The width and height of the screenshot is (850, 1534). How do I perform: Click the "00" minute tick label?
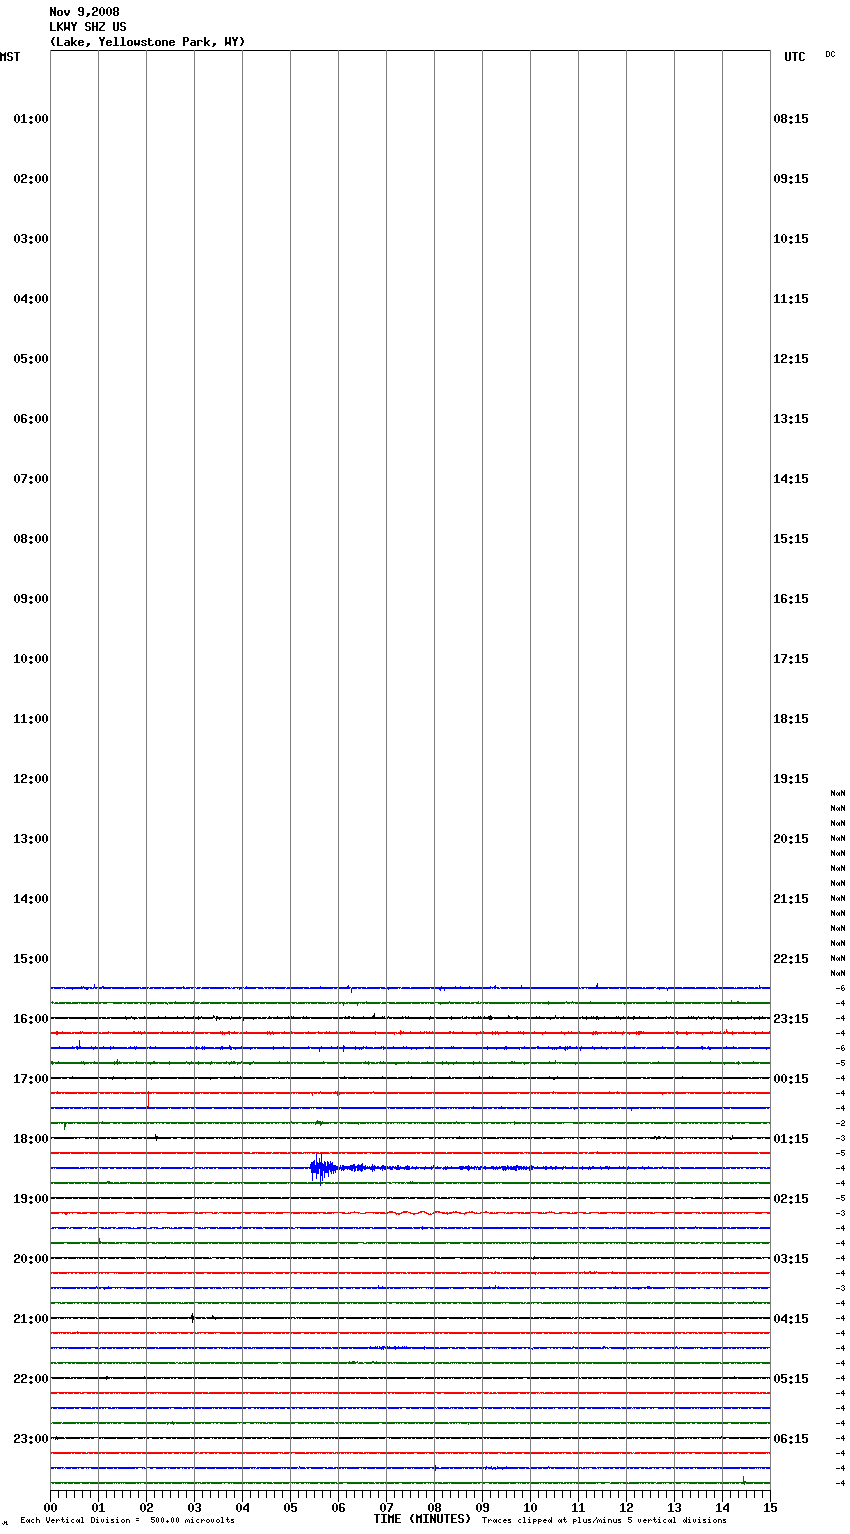[51, 1508]
